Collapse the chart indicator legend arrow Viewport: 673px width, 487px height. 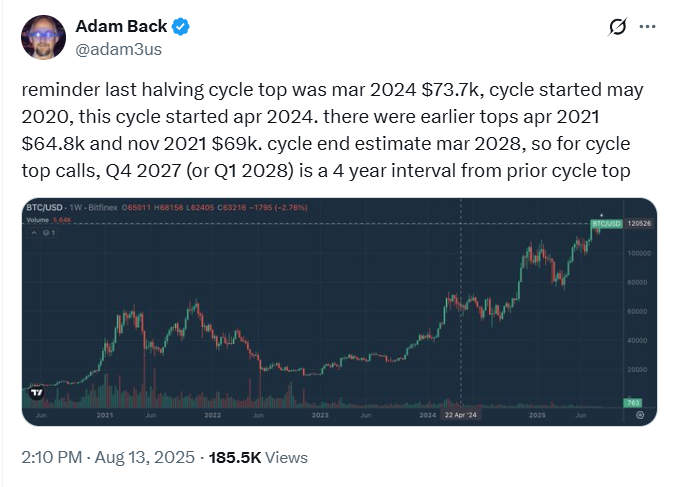pyautogui.click(x=34, y=233)
